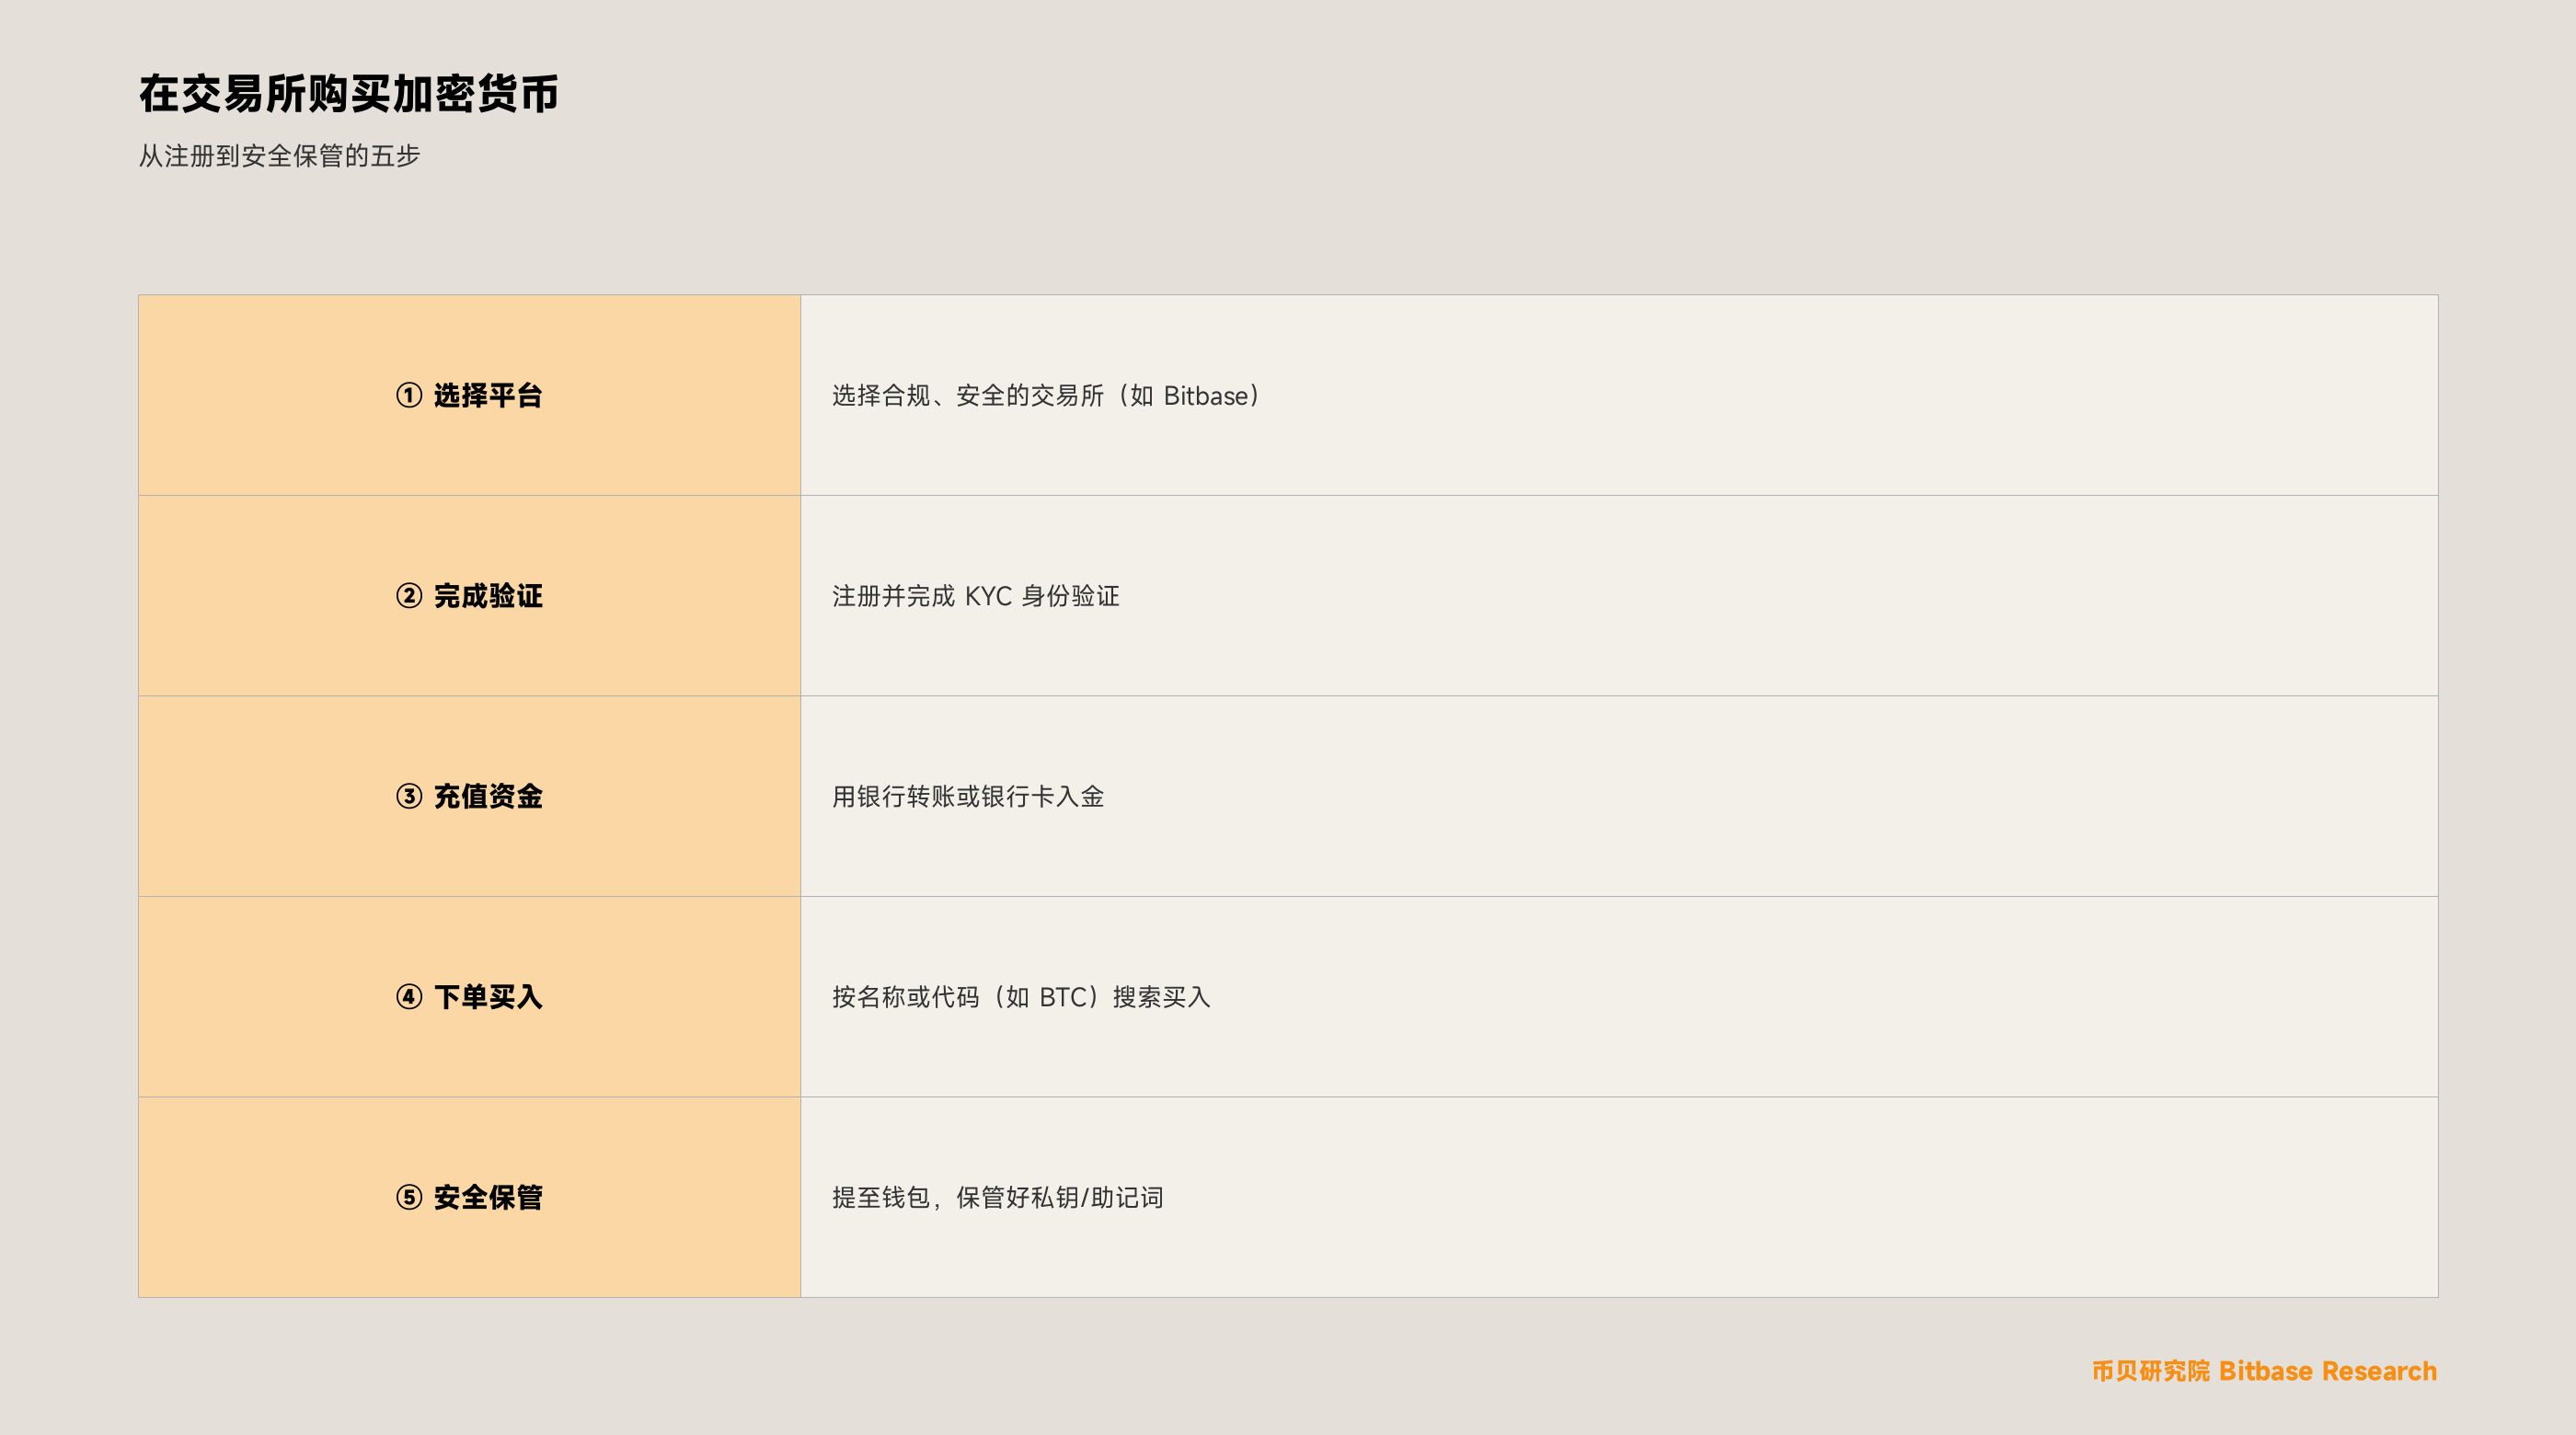Click the ④ 下单买入 step cell

pyautogui.click(x=469, y=997)
